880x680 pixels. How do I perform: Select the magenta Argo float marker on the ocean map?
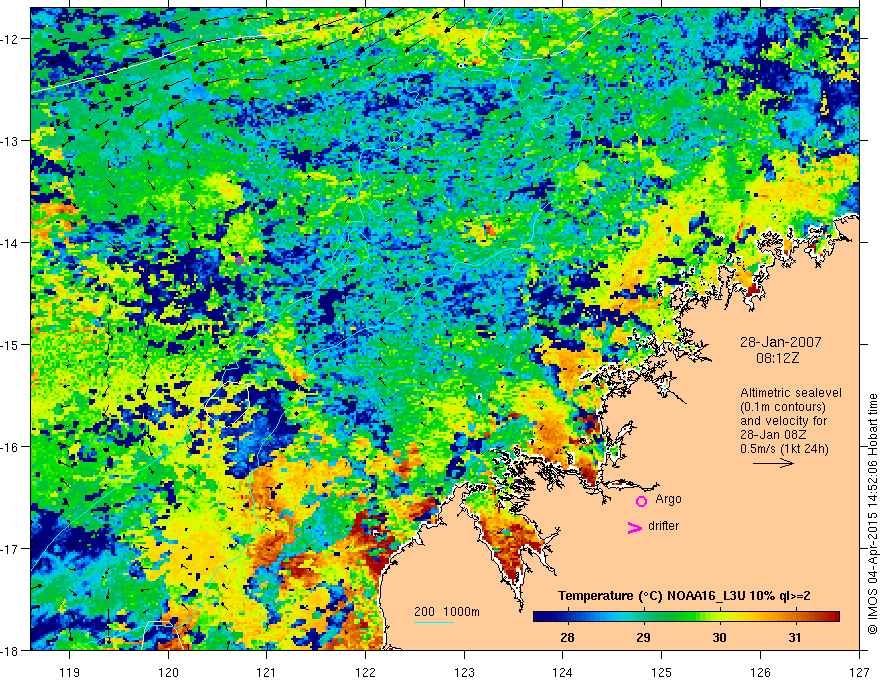(x=240, y=260)
